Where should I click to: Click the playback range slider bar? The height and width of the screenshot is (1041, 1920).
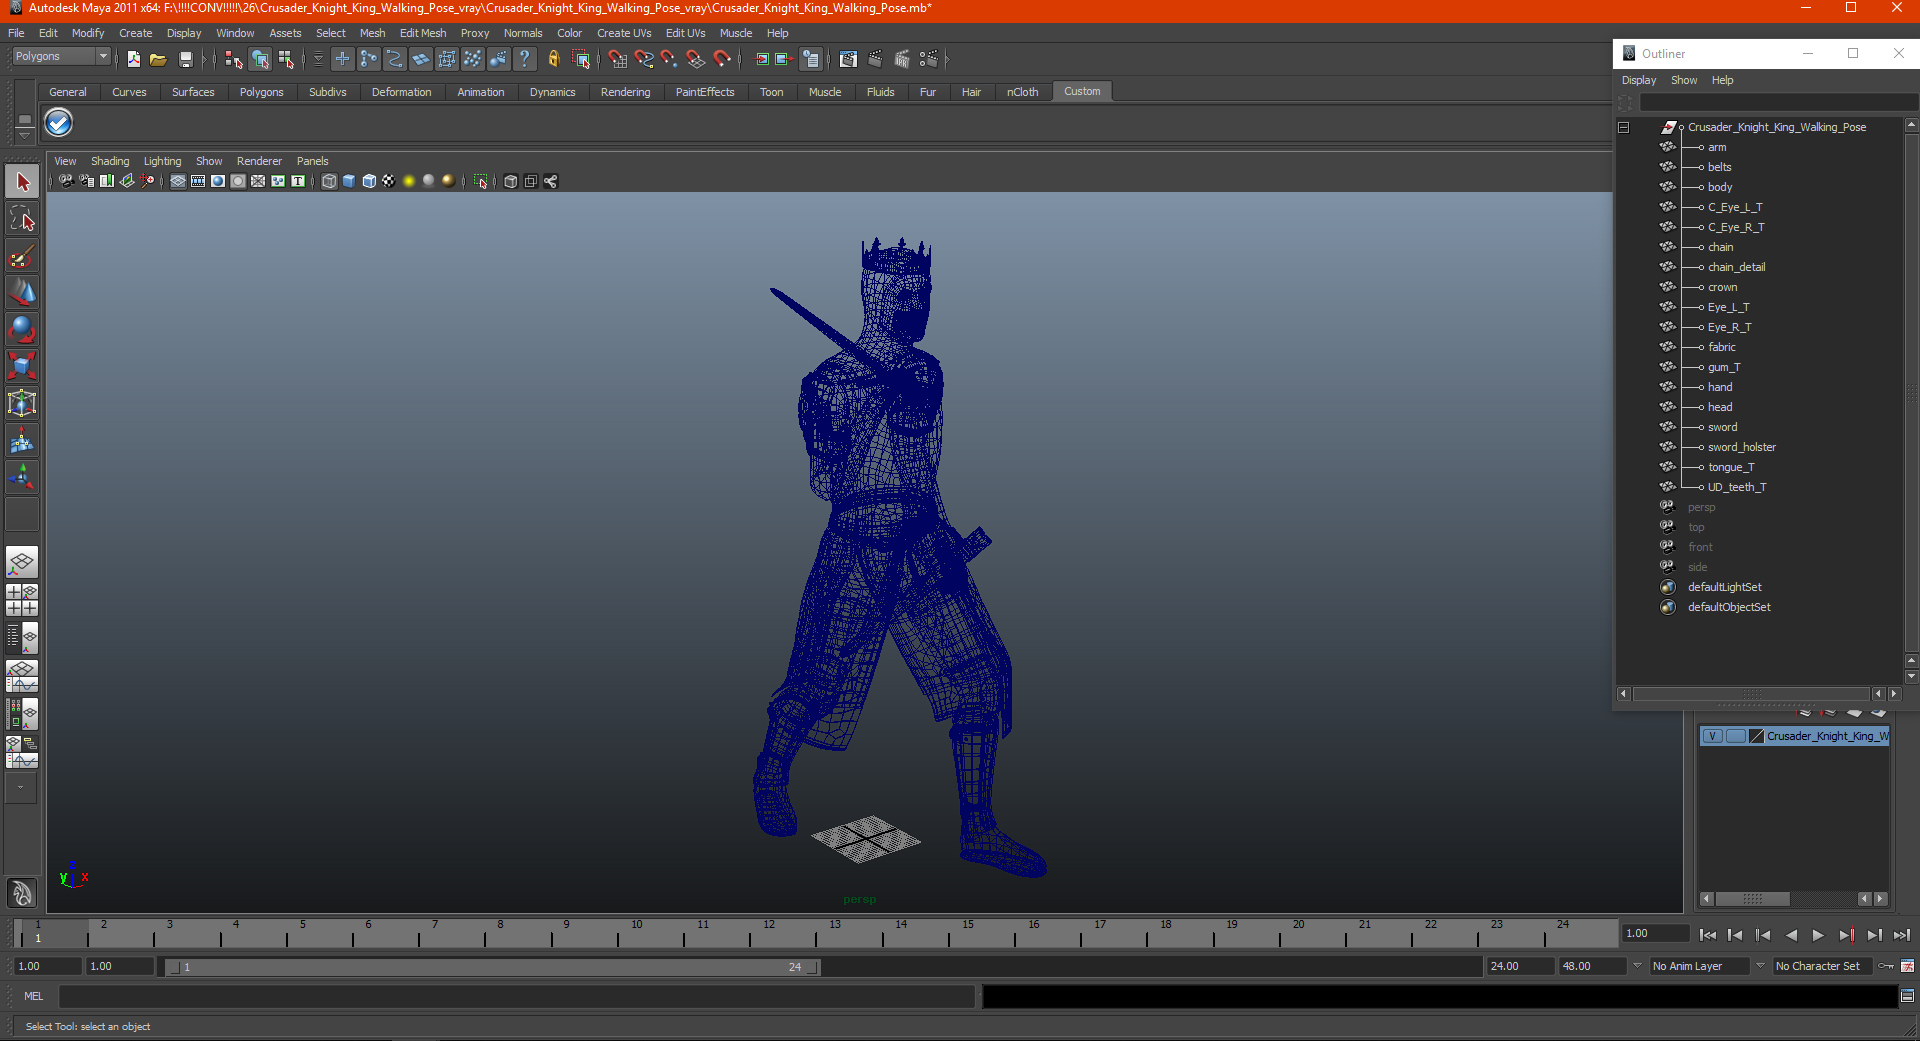(493, 967)
